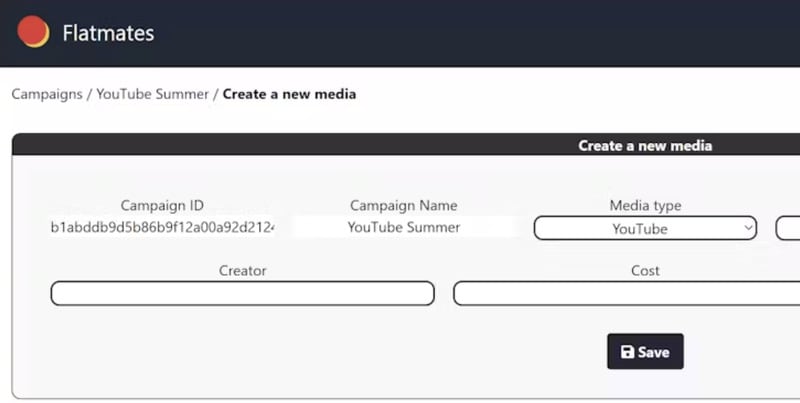
Task: Click the 'Create a new media' panel header
Action: tap(645, 145)
